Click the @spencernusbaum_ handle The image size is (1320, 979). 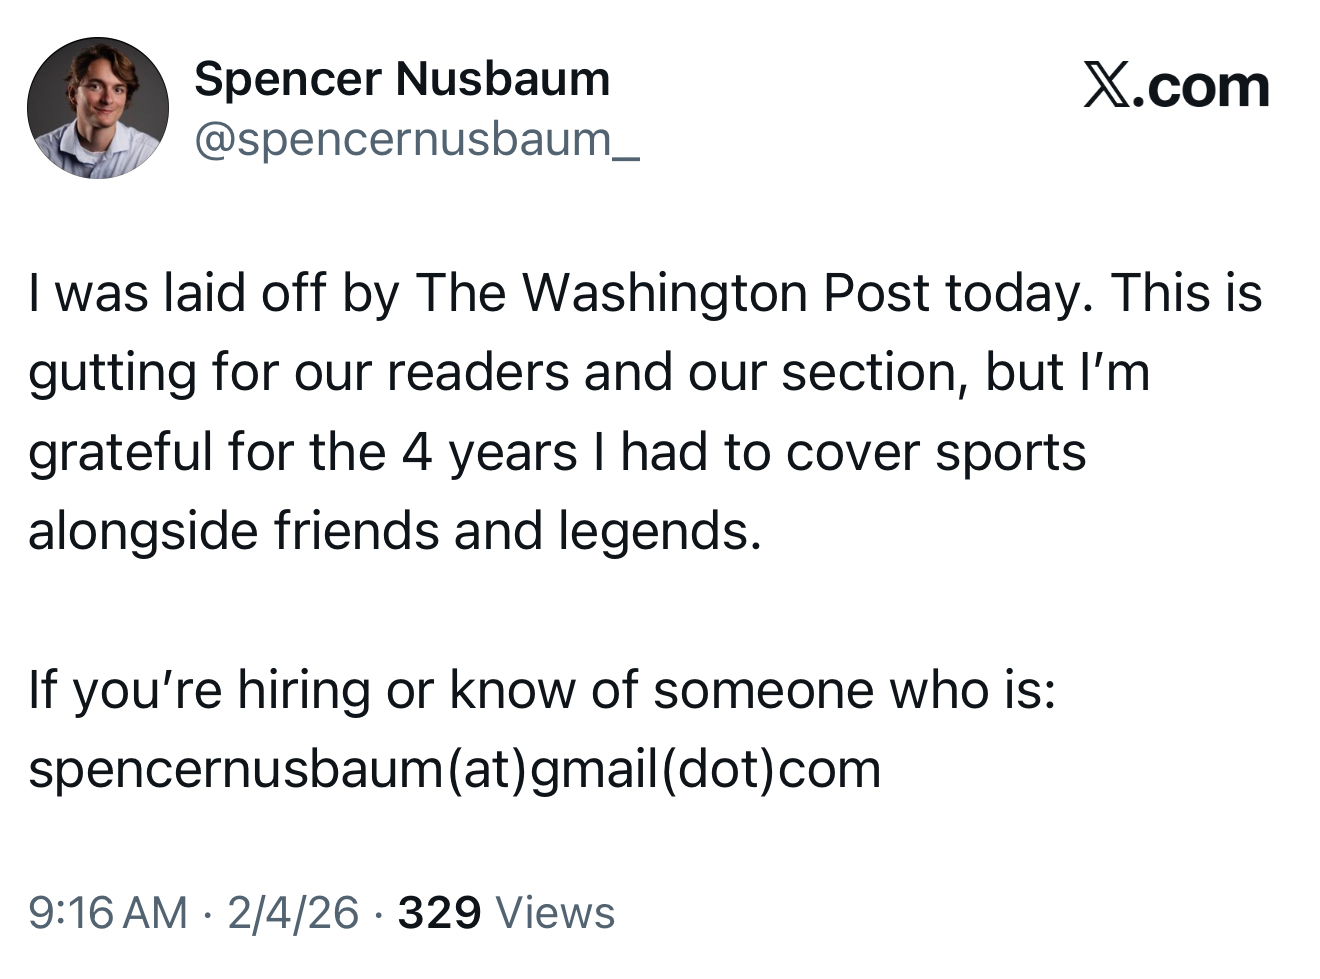pos(416,139)
